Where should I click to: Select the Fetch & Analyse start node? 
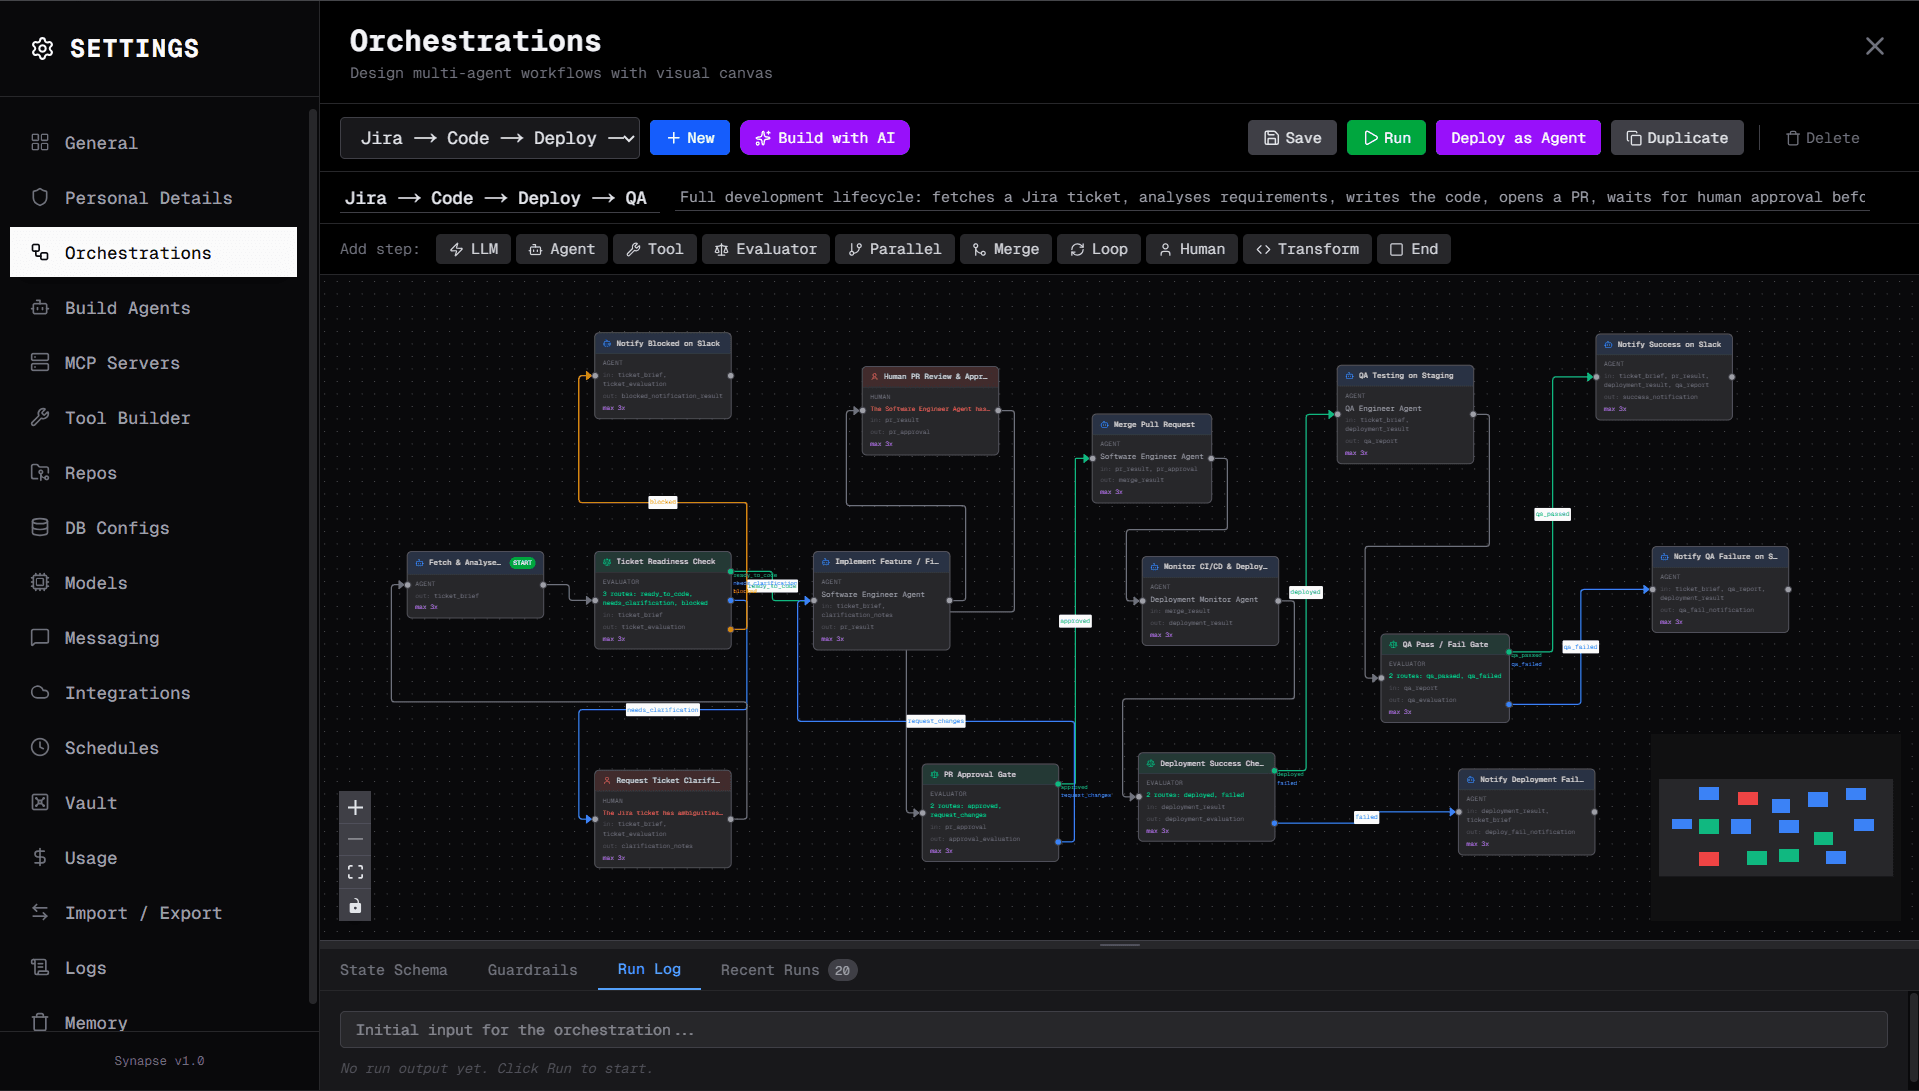[x=475, y=585]
